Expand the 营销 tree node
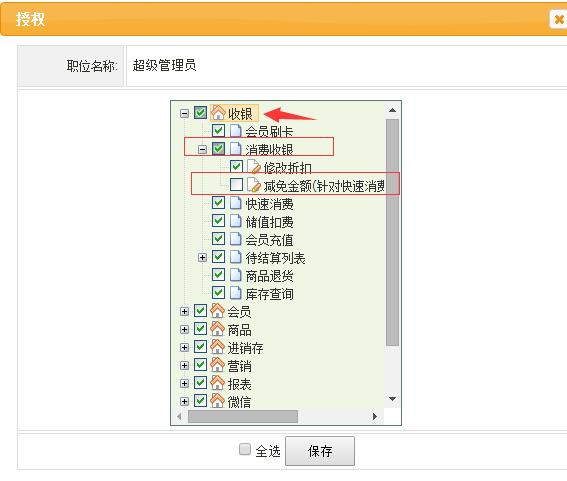567x481 pixels. (184, 366)
